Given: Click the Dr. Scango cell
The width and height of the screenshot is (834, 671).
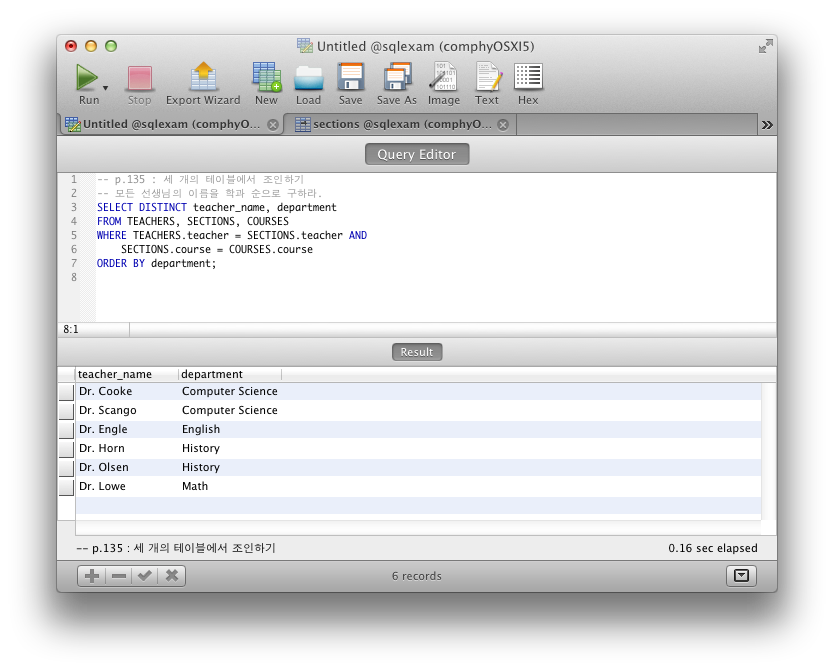Looking at the screenshot, I should 127,410.
